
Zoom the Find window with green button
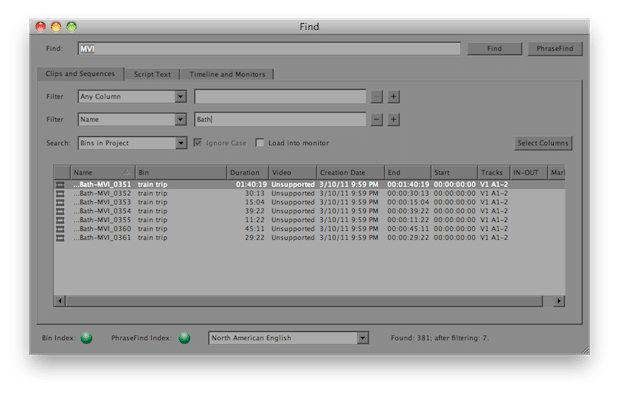71,26
